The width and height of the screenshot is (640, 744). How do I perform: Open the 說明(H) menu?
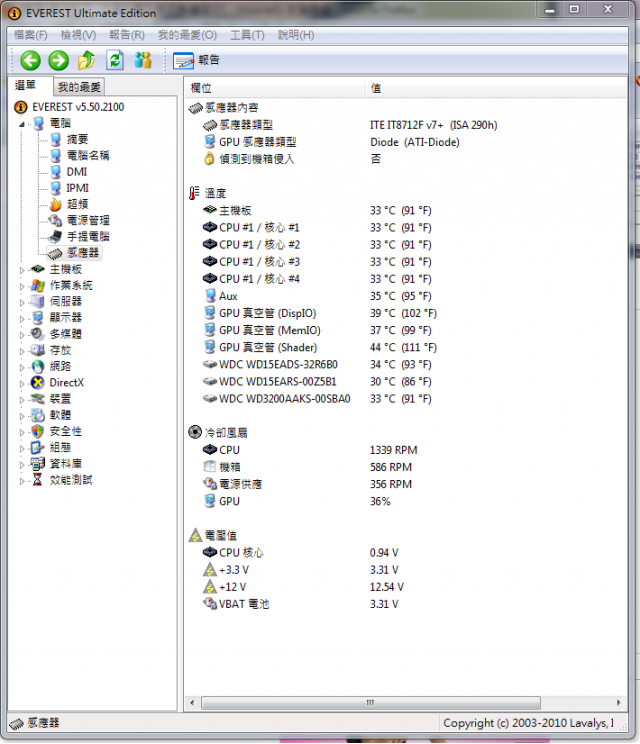click(x=296, y=35)
